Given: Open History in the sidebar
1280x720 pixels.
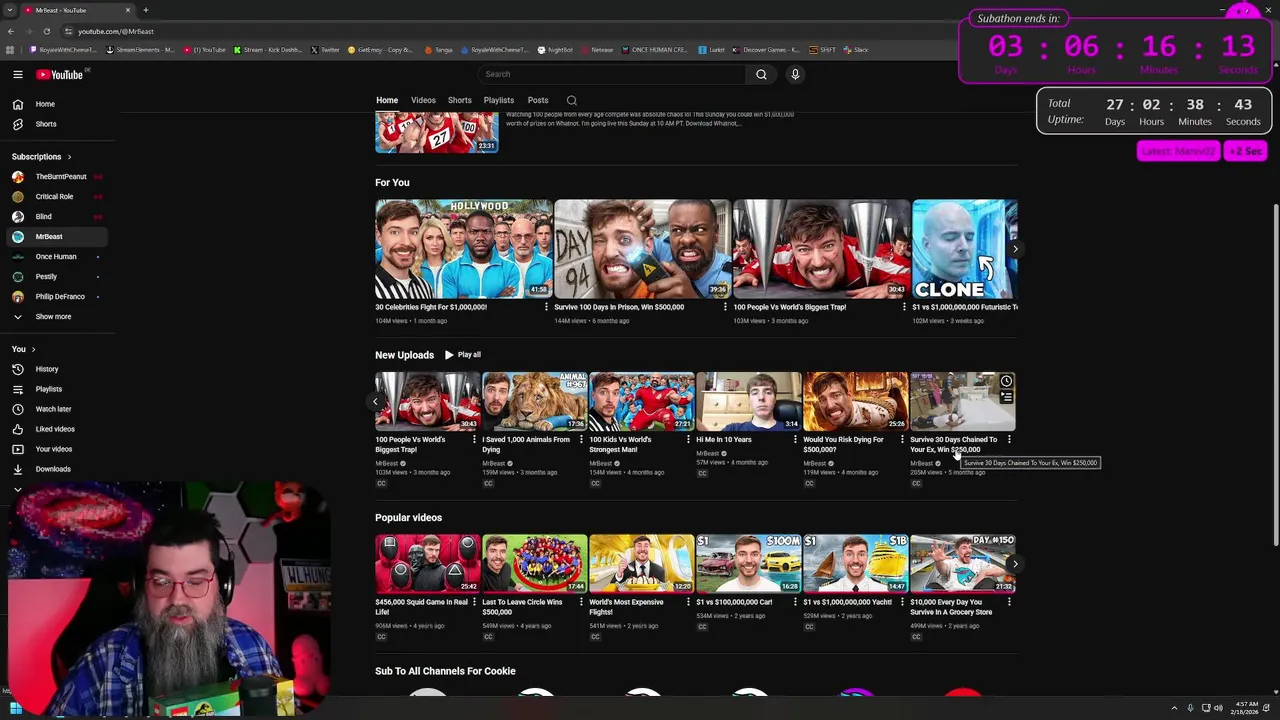Looking at the screenshot, I should (x=59, y=369).
